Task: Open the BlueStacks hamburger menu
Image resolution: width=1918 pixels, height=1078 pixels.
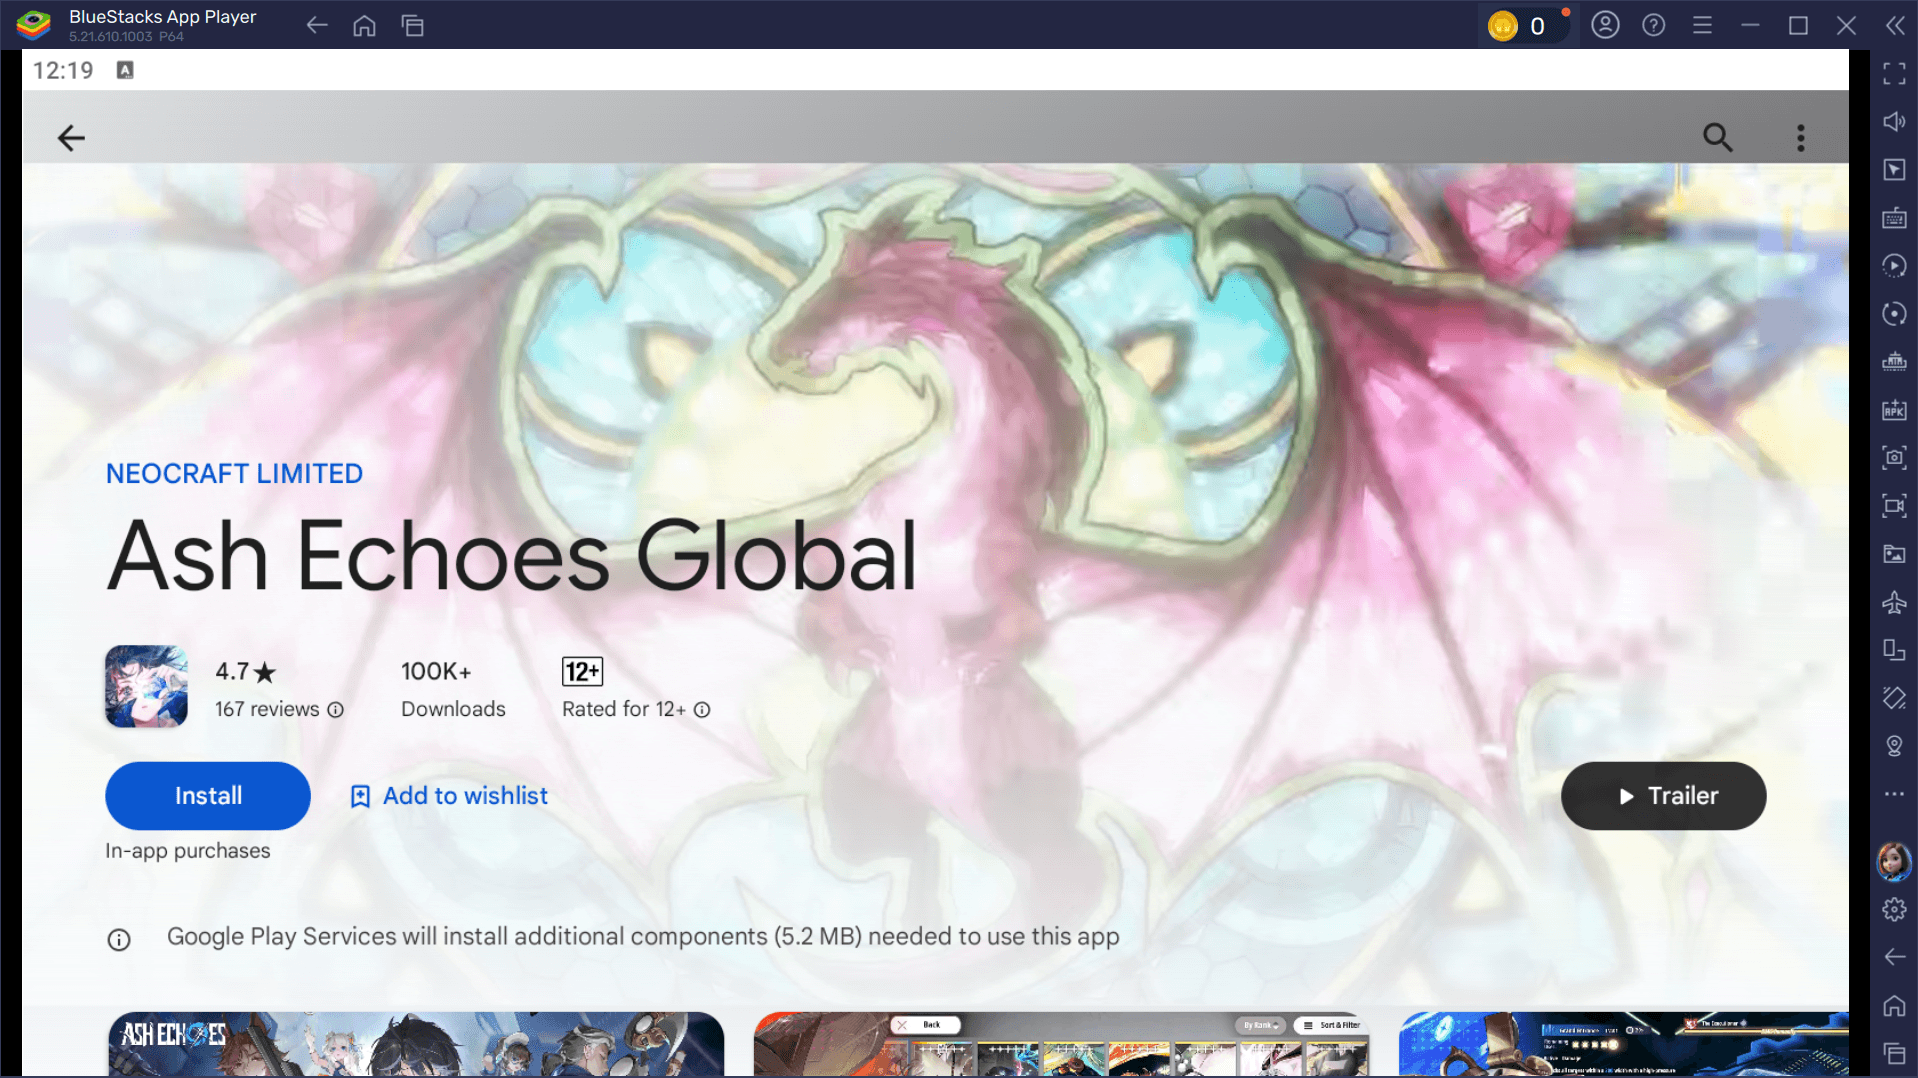Action: tap(1702, 25)
